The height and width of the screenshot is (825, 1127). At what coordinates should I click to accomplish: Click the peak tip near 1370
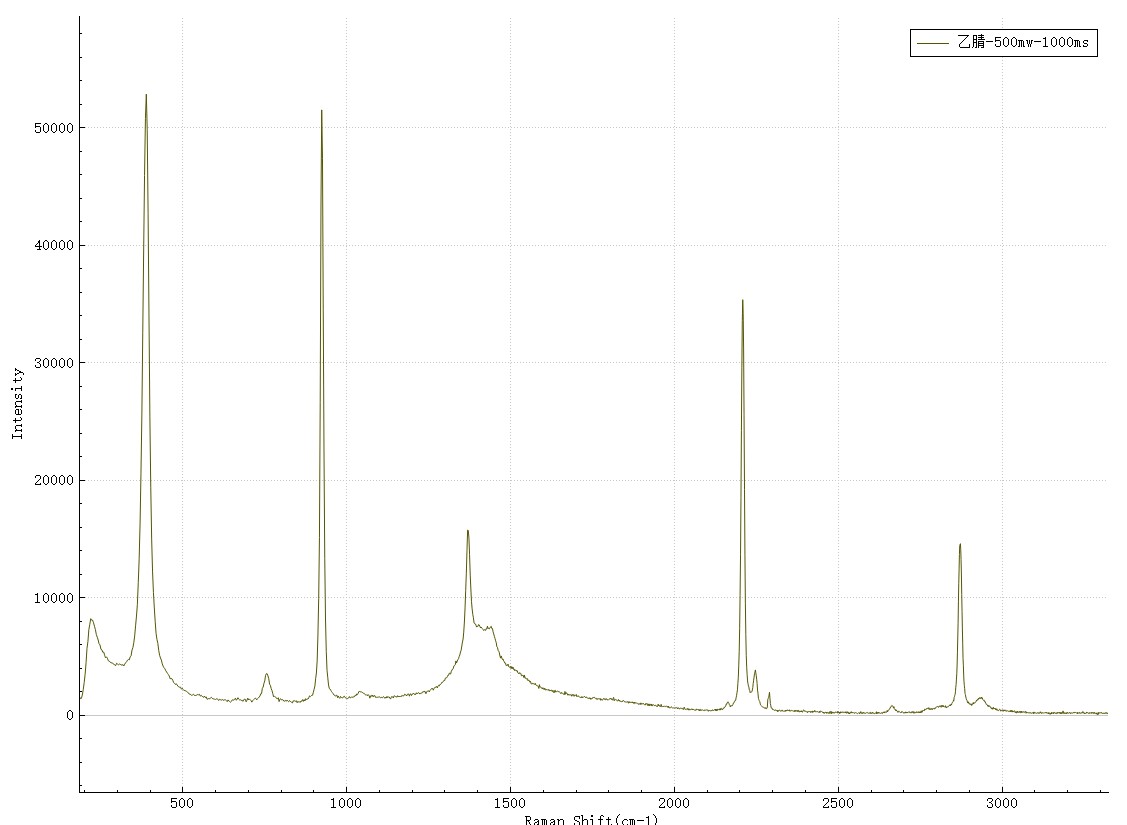(x=467, y=531)
